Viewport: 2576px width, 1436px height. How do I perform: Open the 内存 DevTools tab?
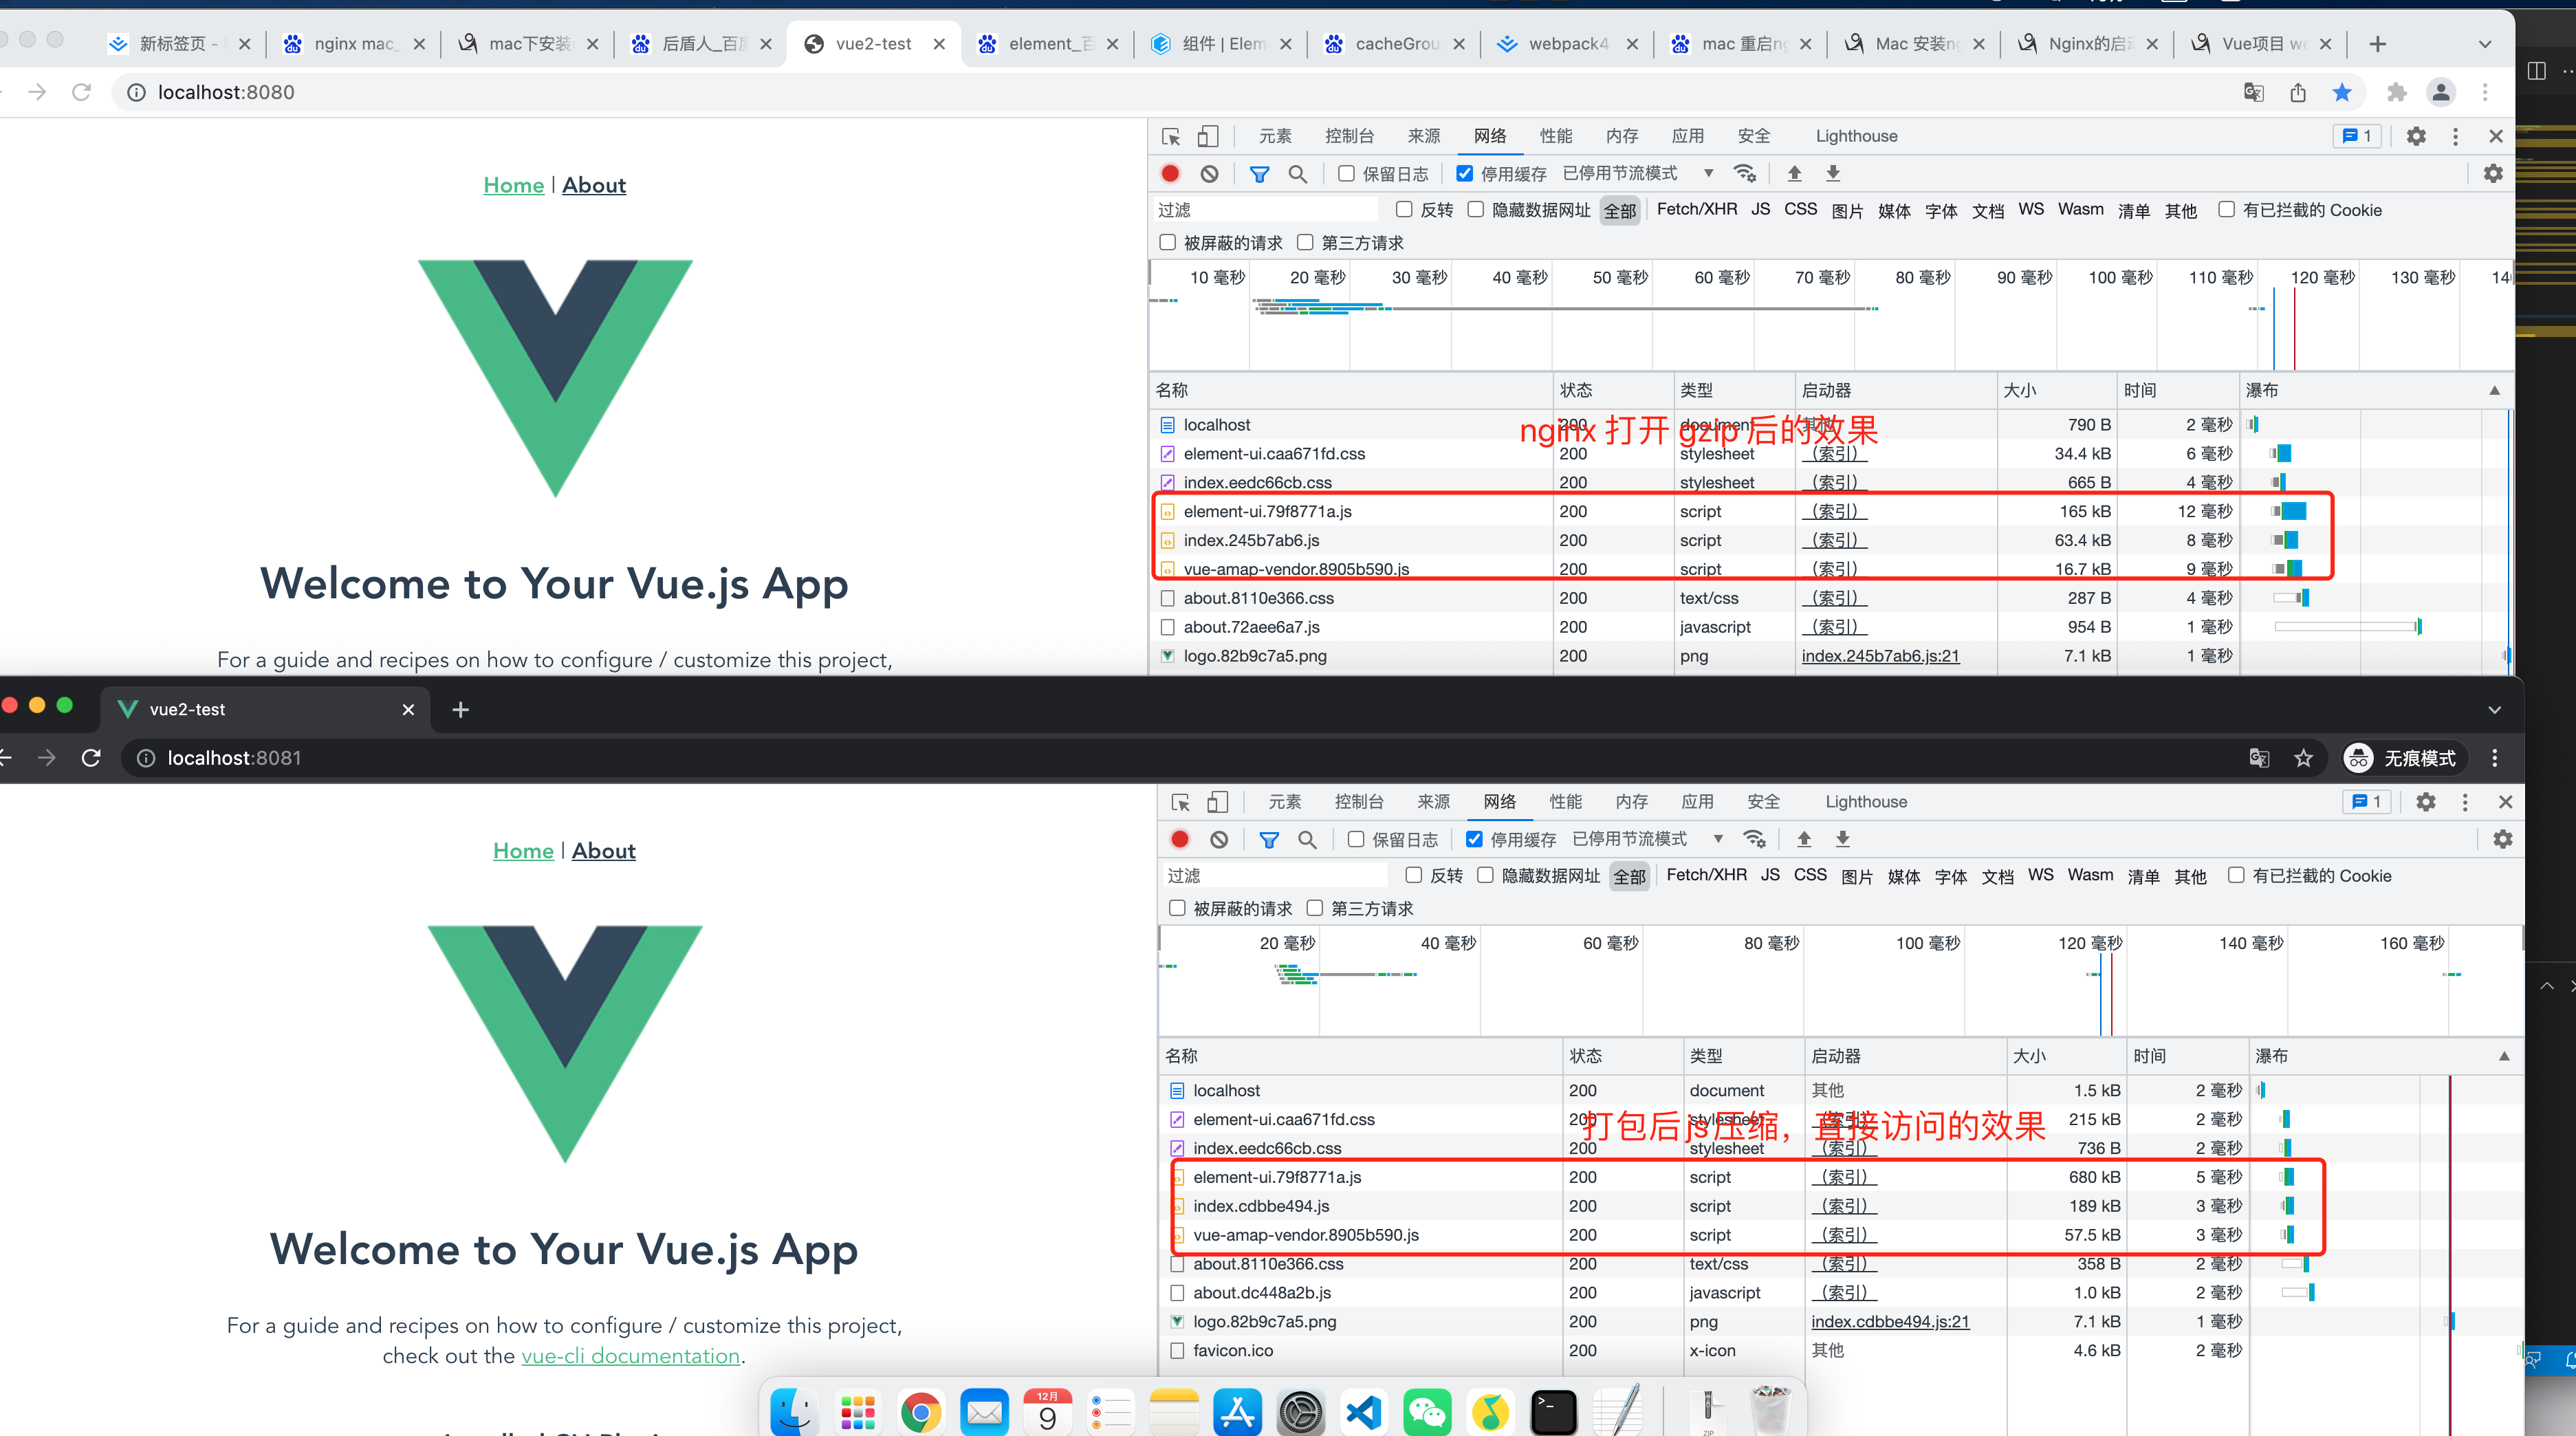coord(1622,136)
